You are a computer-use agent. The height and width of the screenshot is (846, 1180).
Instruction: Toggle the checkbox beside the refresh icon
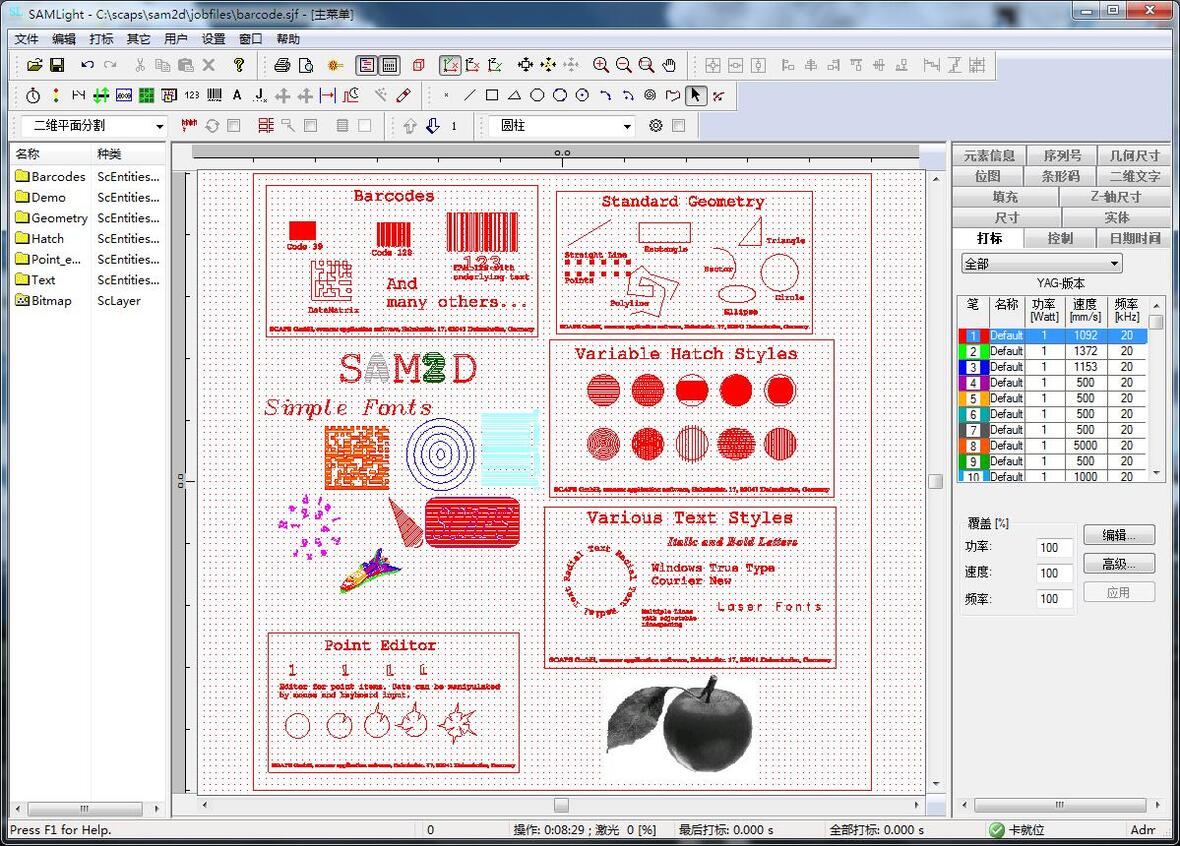pos(234,126)
